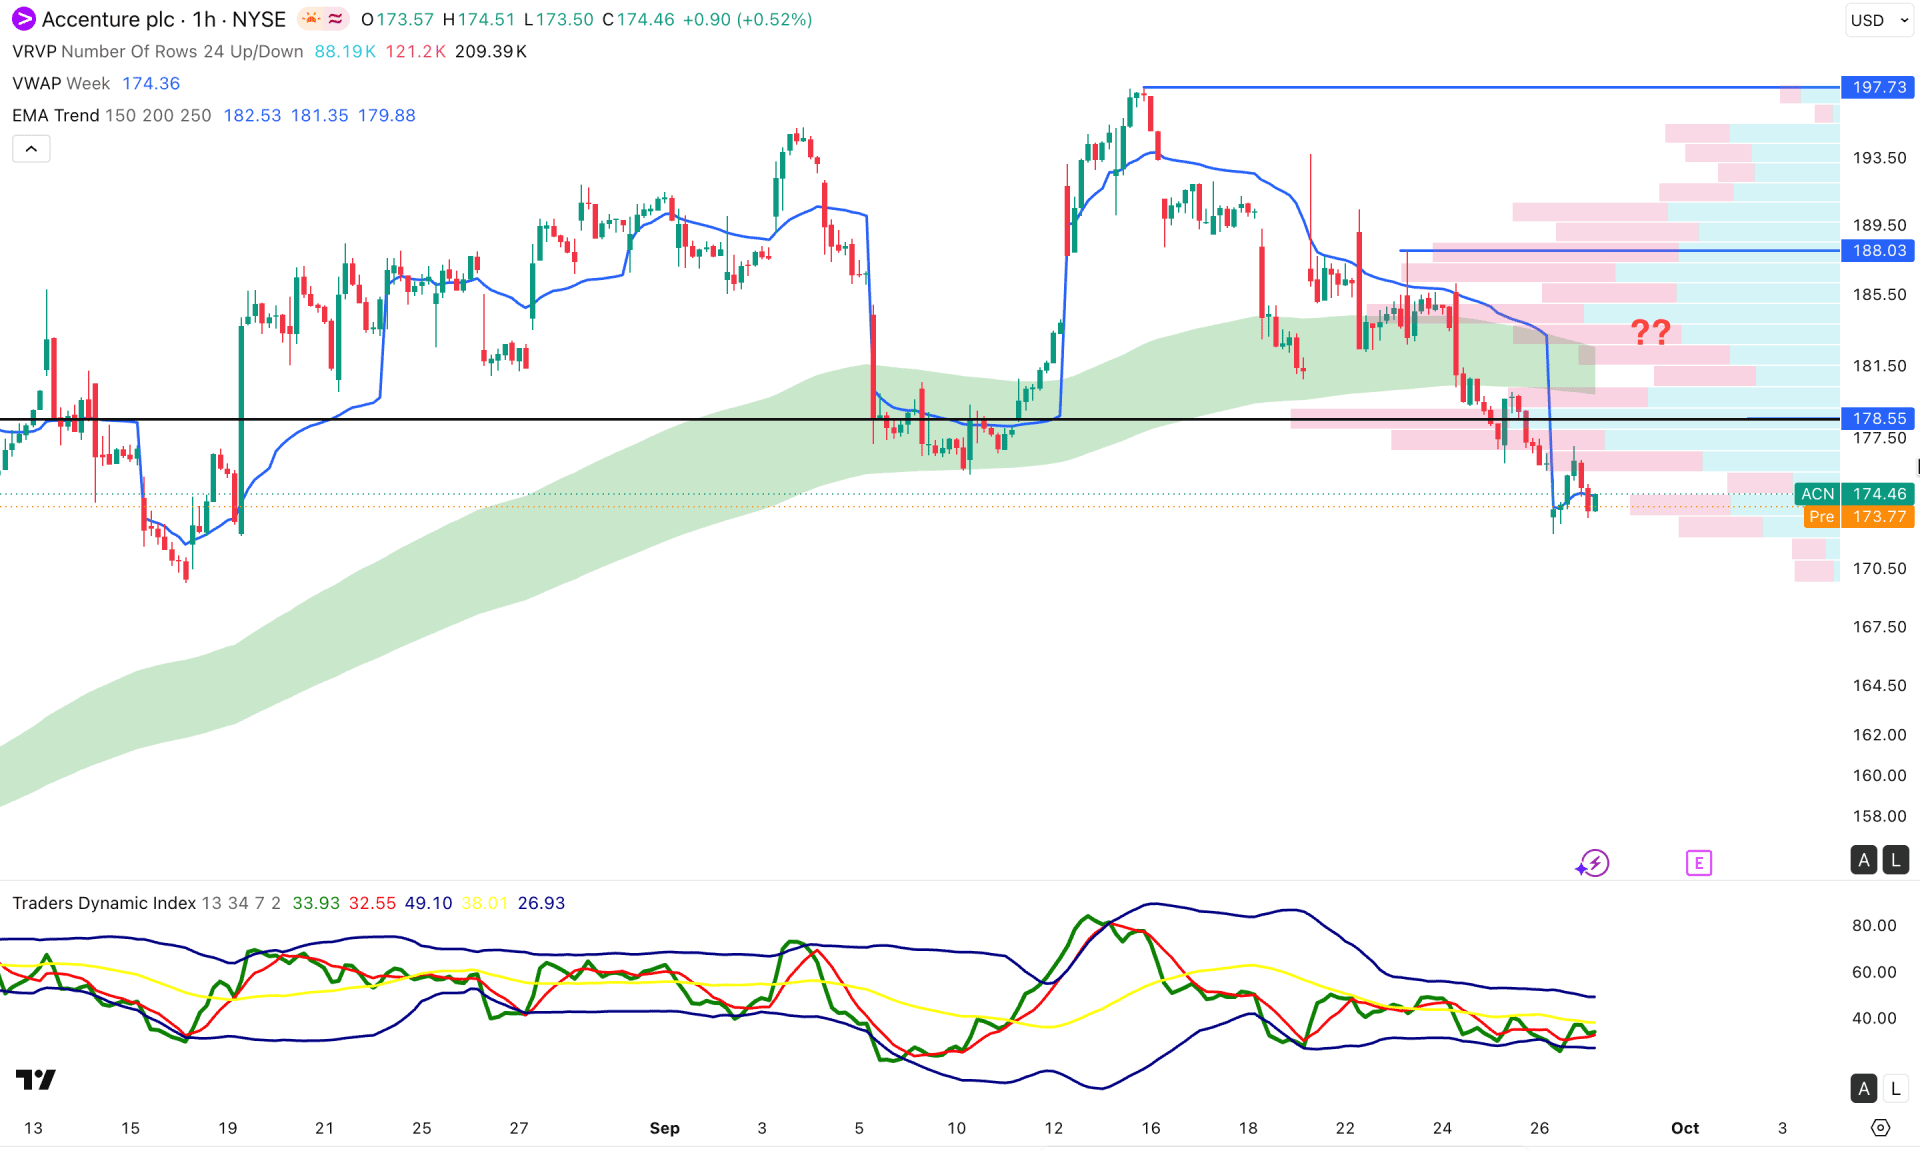Viewport: 1920px width, 1151px height.
Task: Click the 197.73 price label
Action: coord(1878,87)
